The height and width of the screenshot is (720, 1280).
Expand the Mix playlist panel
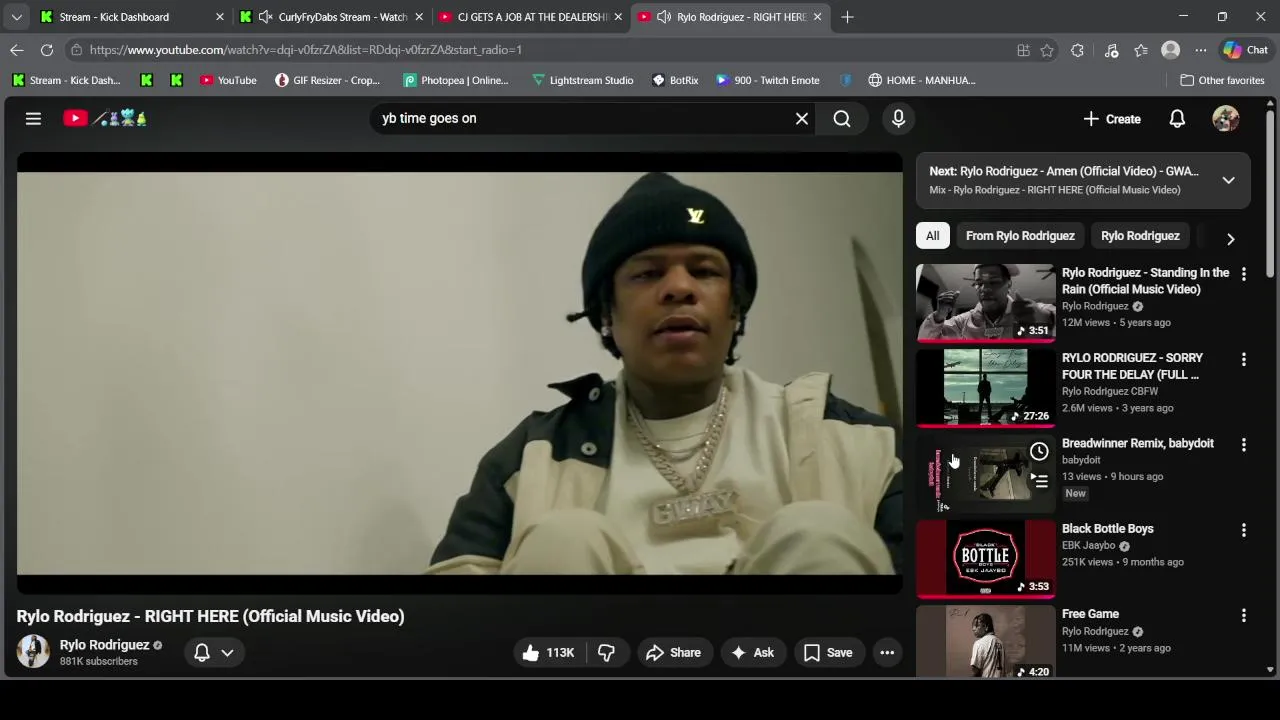[1228, 180]
